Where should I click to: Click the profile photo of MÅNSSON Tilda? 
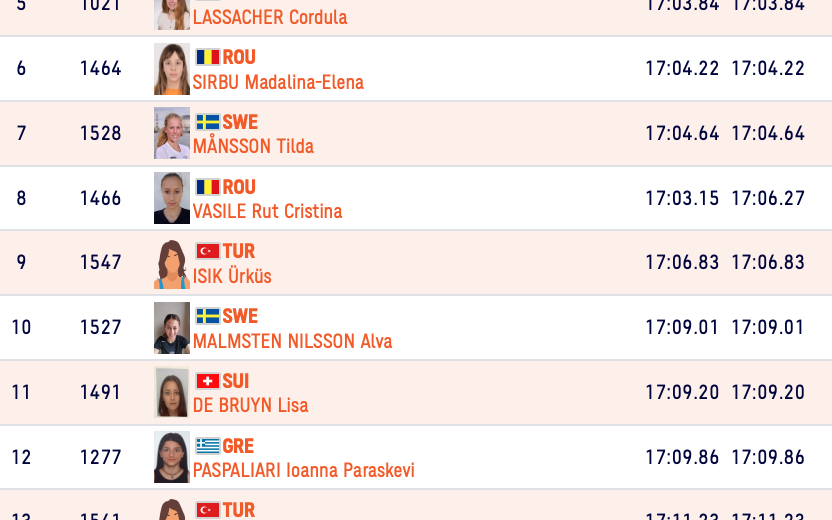click(x=172, y=133)
